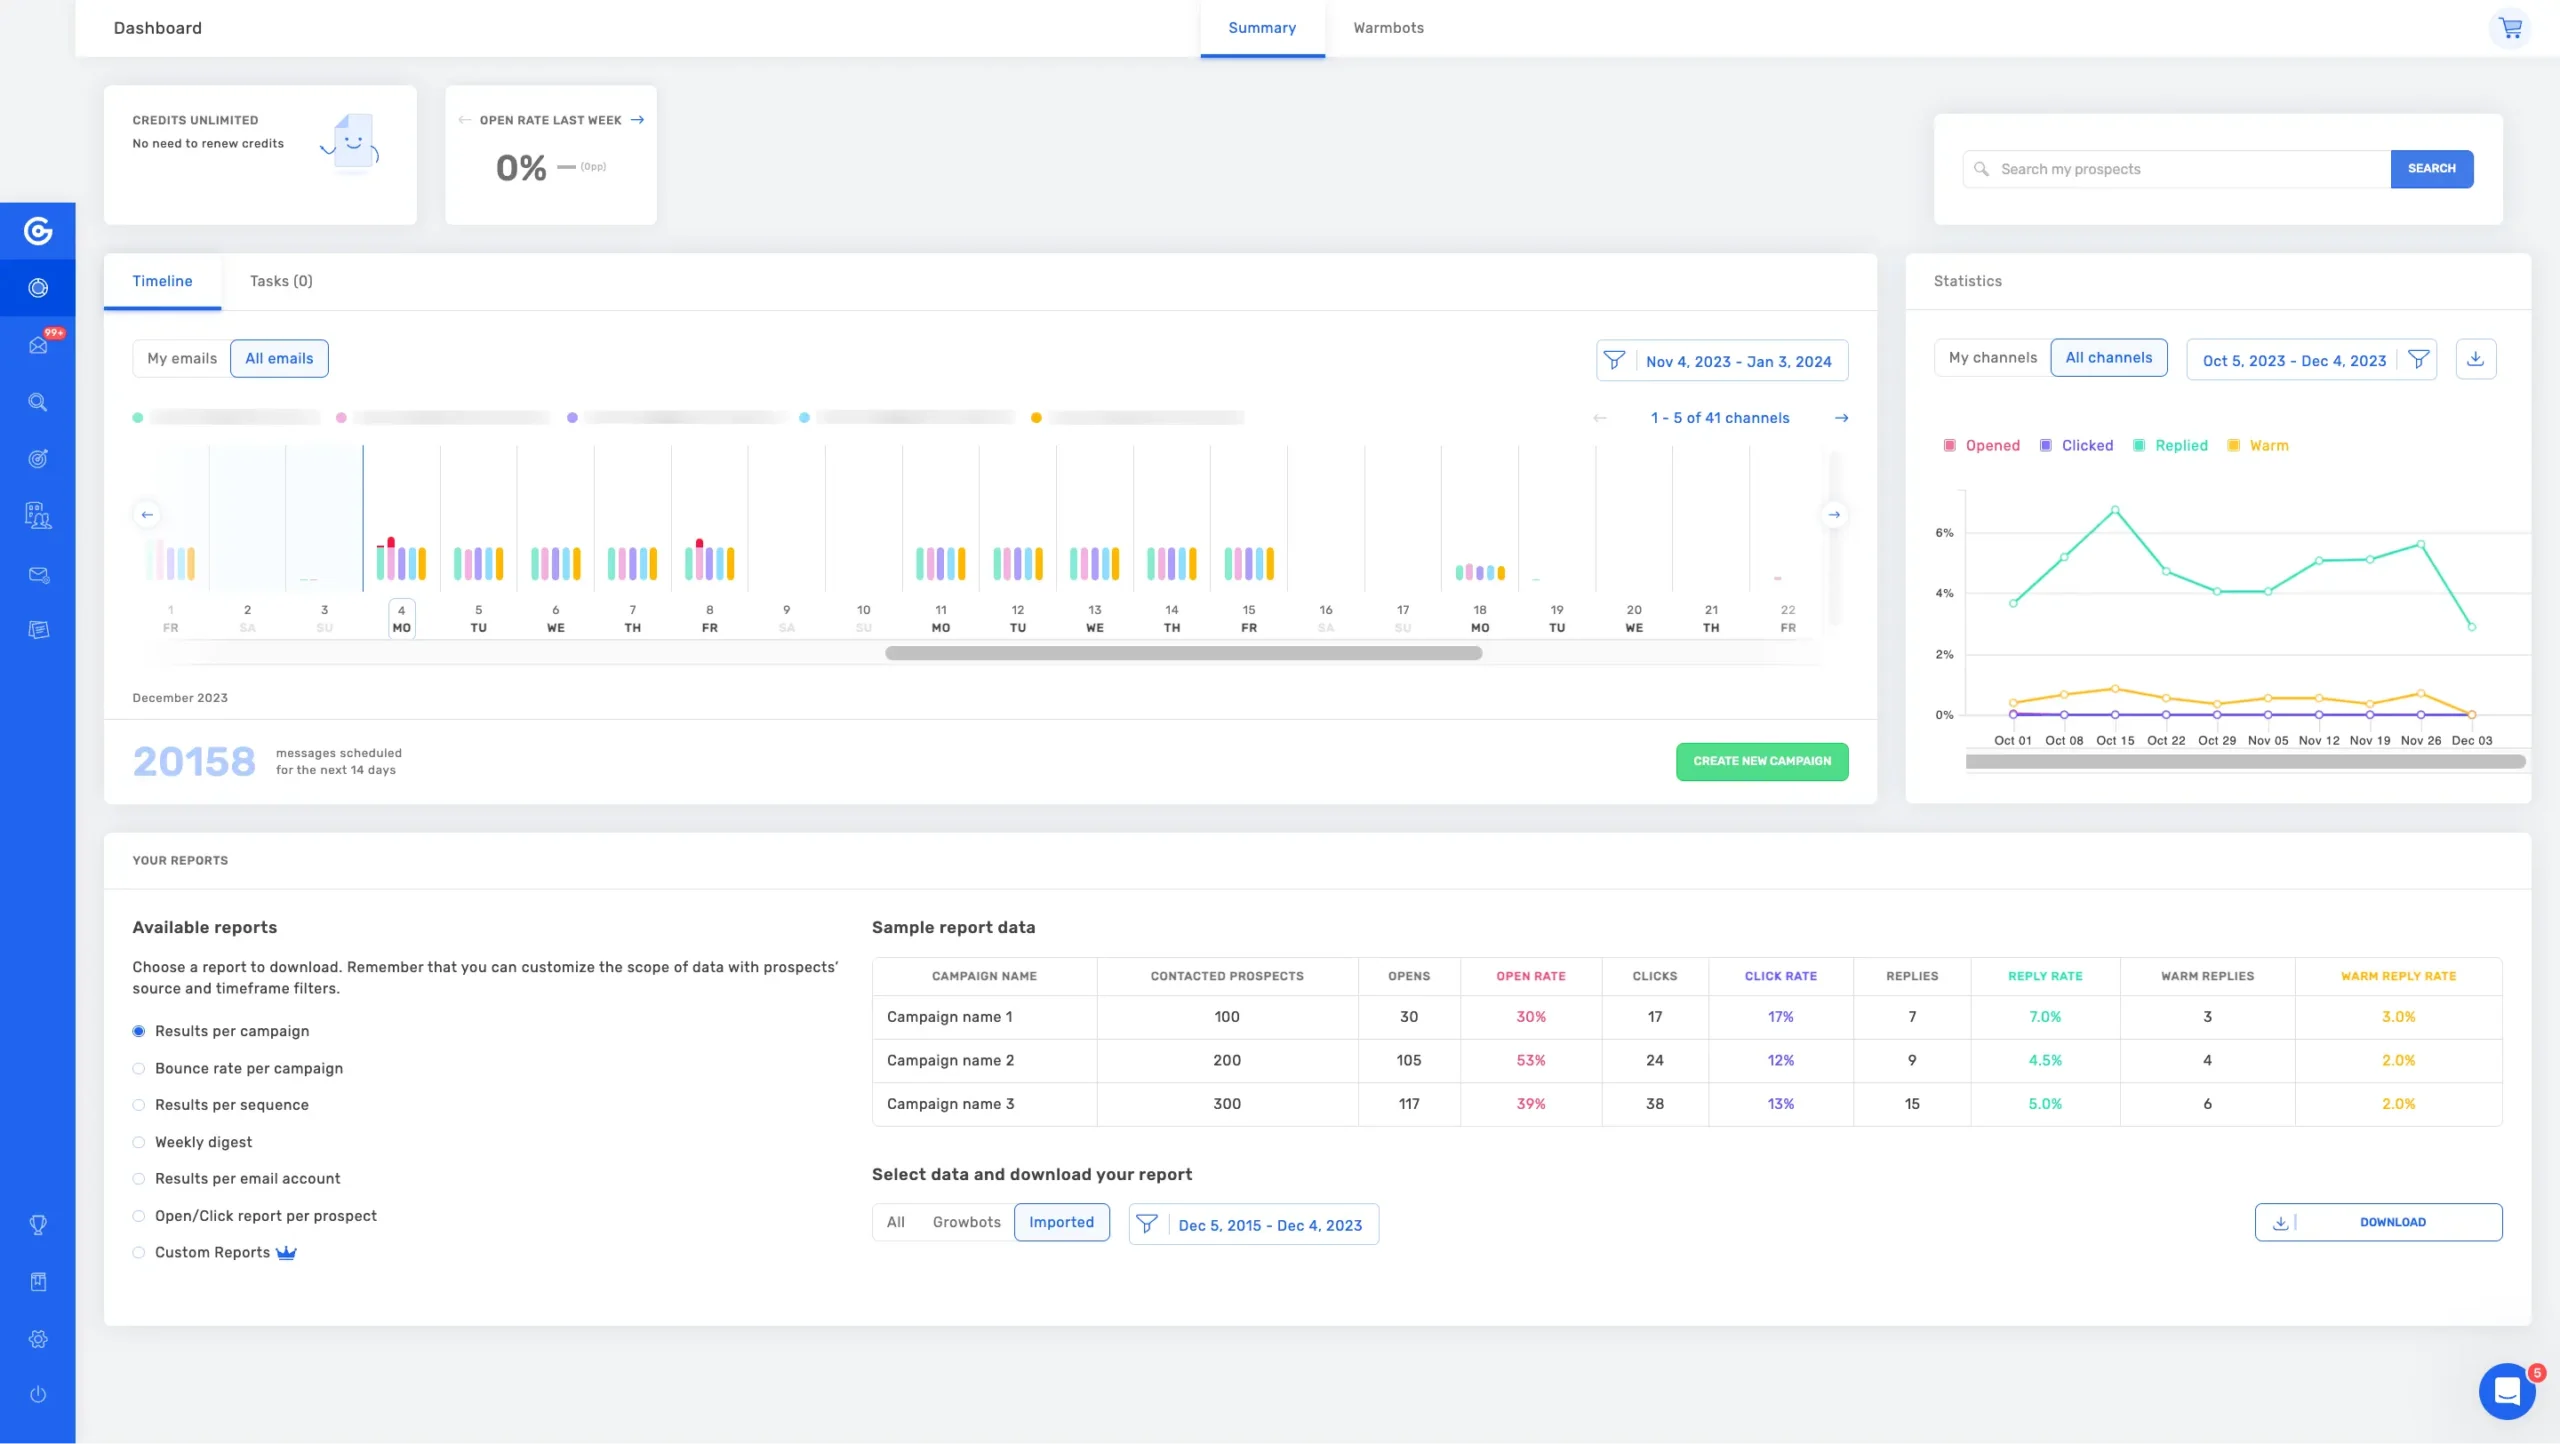This screenshot has height=1444, width=2560.
Task: Open the chat support bubble
Action: [x=2506, y=1391]
